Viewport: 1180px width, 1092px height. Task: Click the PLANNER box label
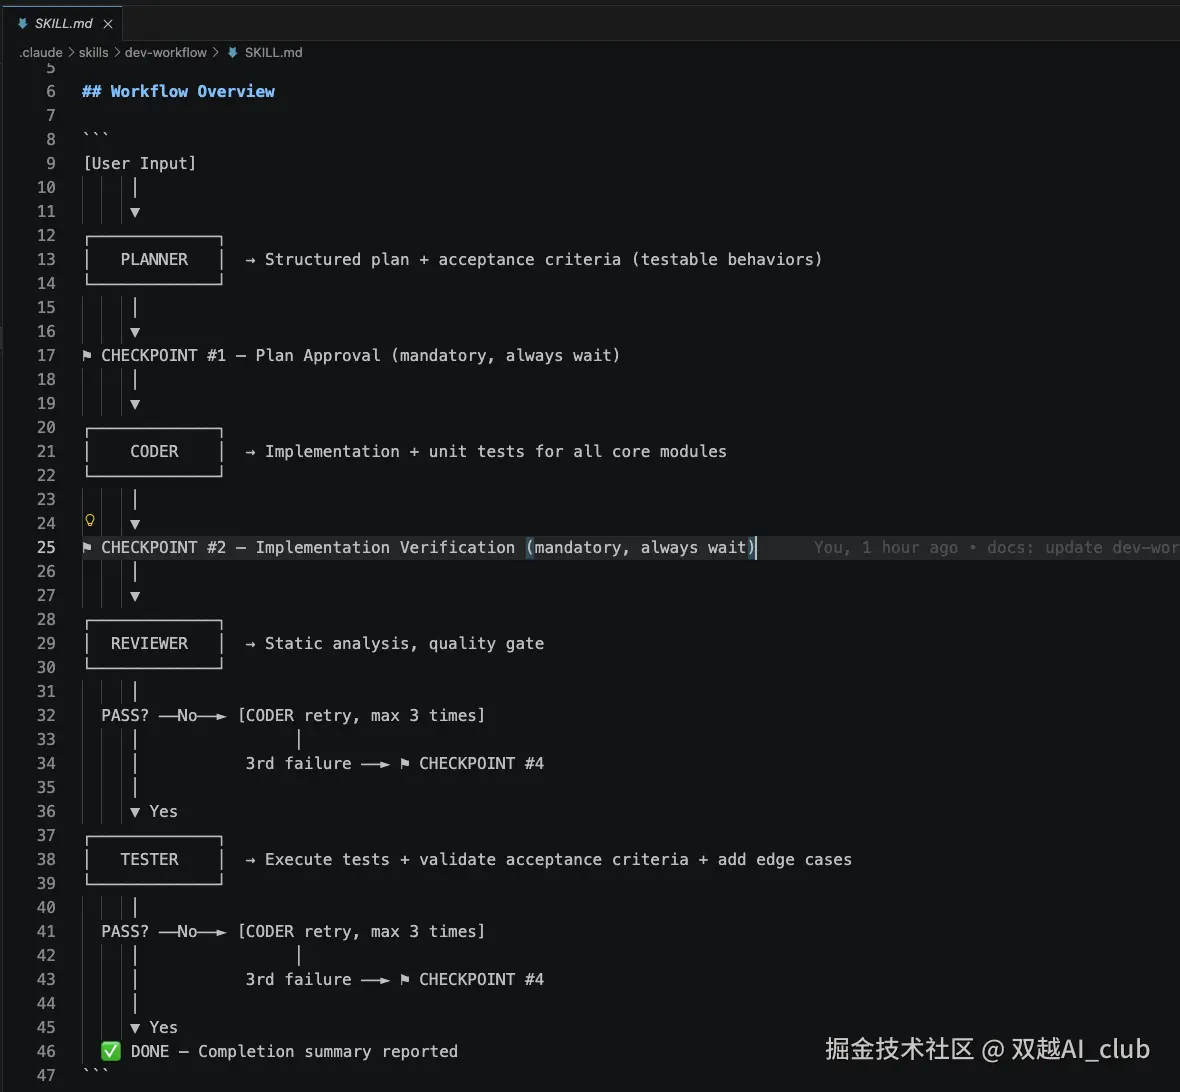[154, 259]
